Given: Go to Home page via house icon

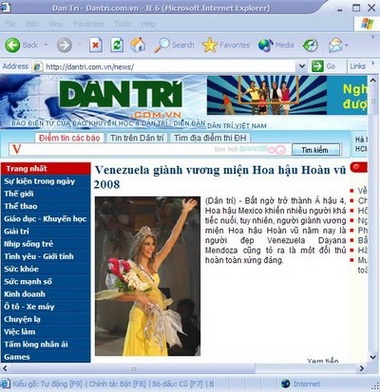Looking at the screenshot, I should pos(138,45).
